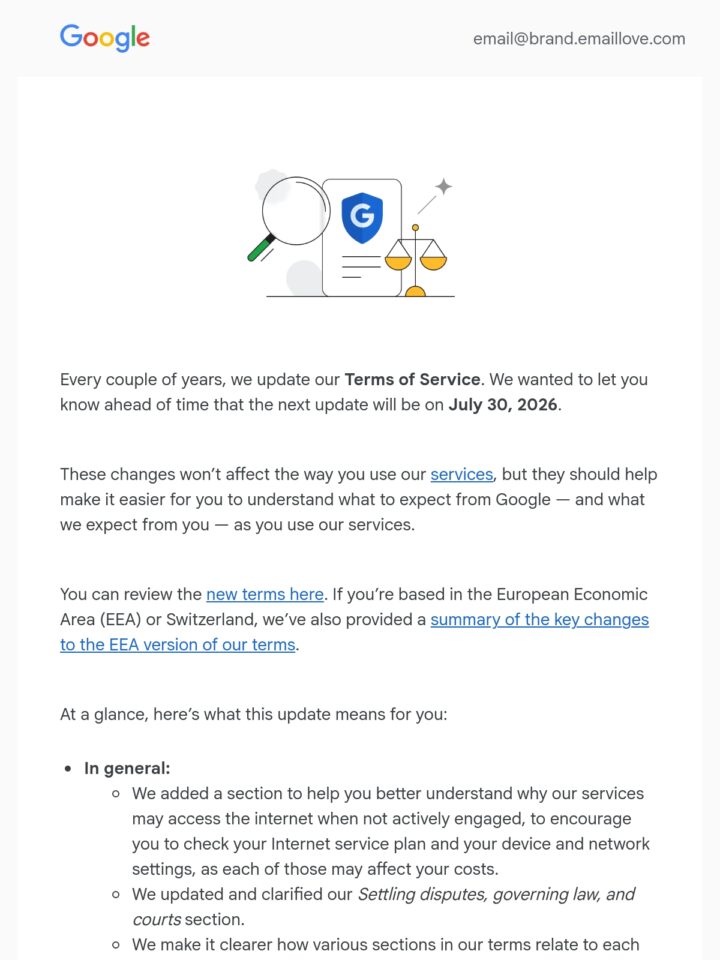This screenshot has width=720, height=960.
Task: Click the document page illustration
Action: click(362, 238)
